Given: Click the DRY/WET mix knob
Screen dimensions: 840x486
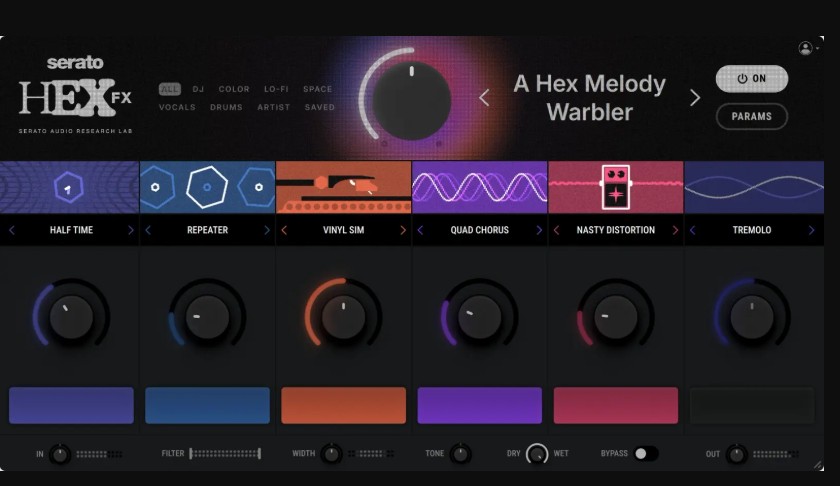Looking at the screenshot, I should tap(537, 454).
